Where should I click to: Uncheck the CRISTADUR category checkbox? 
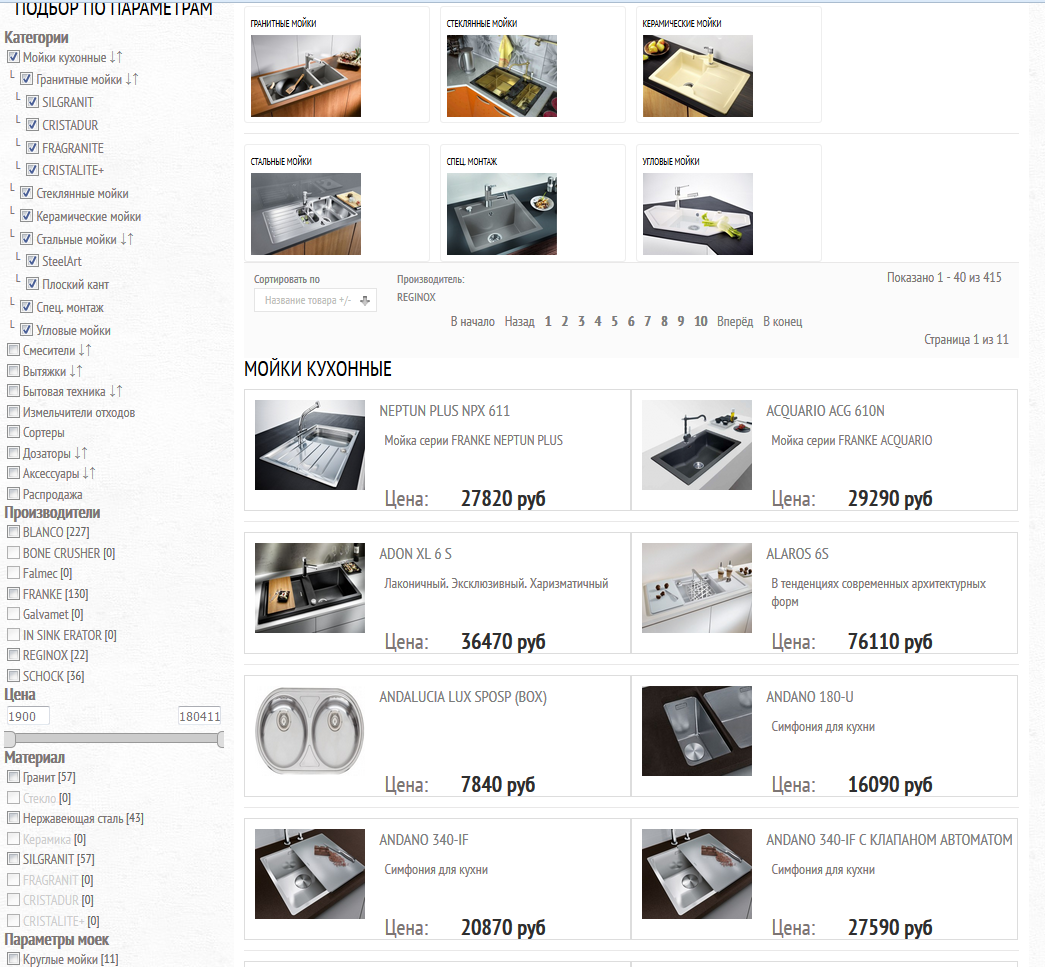pos(32,125)
